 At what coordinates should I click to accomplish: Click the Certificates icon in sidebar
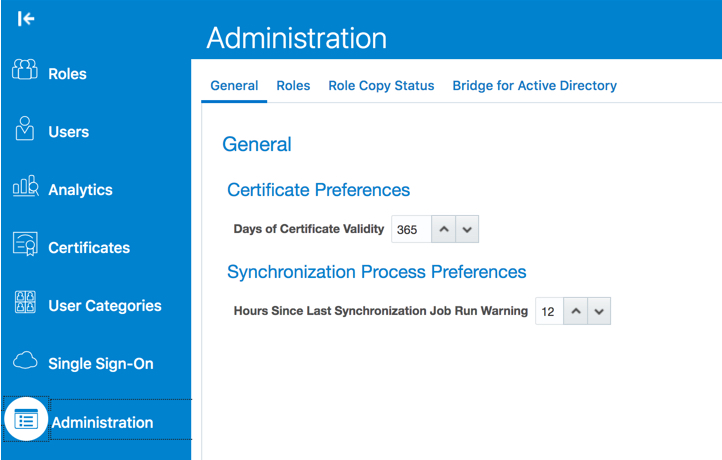click(x=25, y=245)
